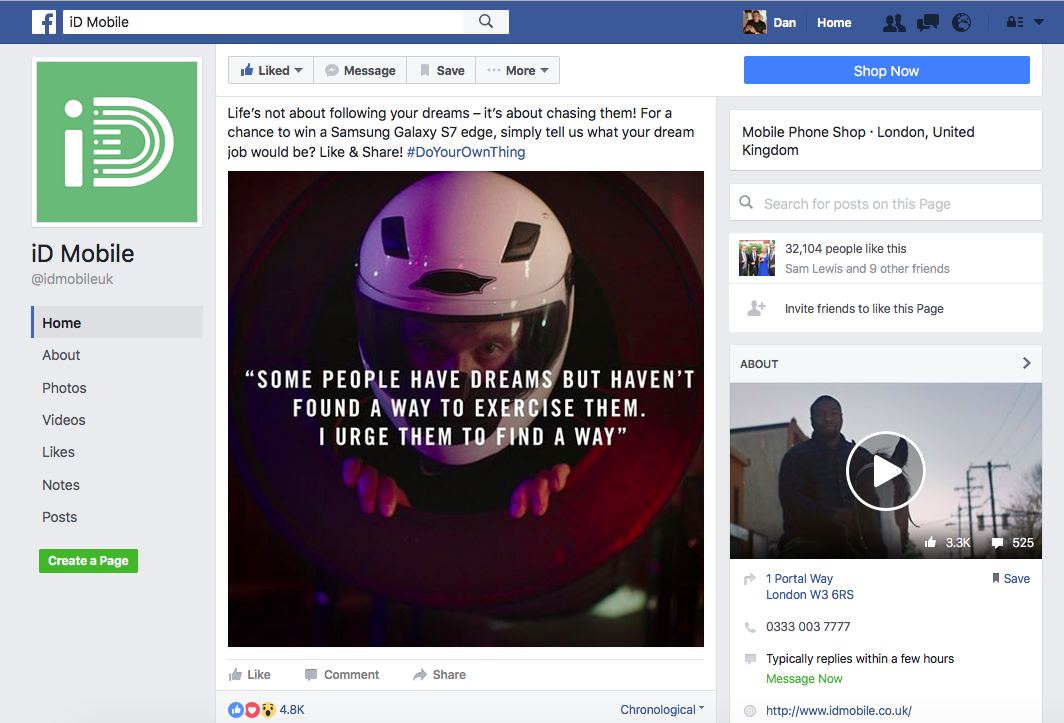Open Photos in page sidebar
The height and width of the screenshot is (723, 1064).
[x=64, y=388]
